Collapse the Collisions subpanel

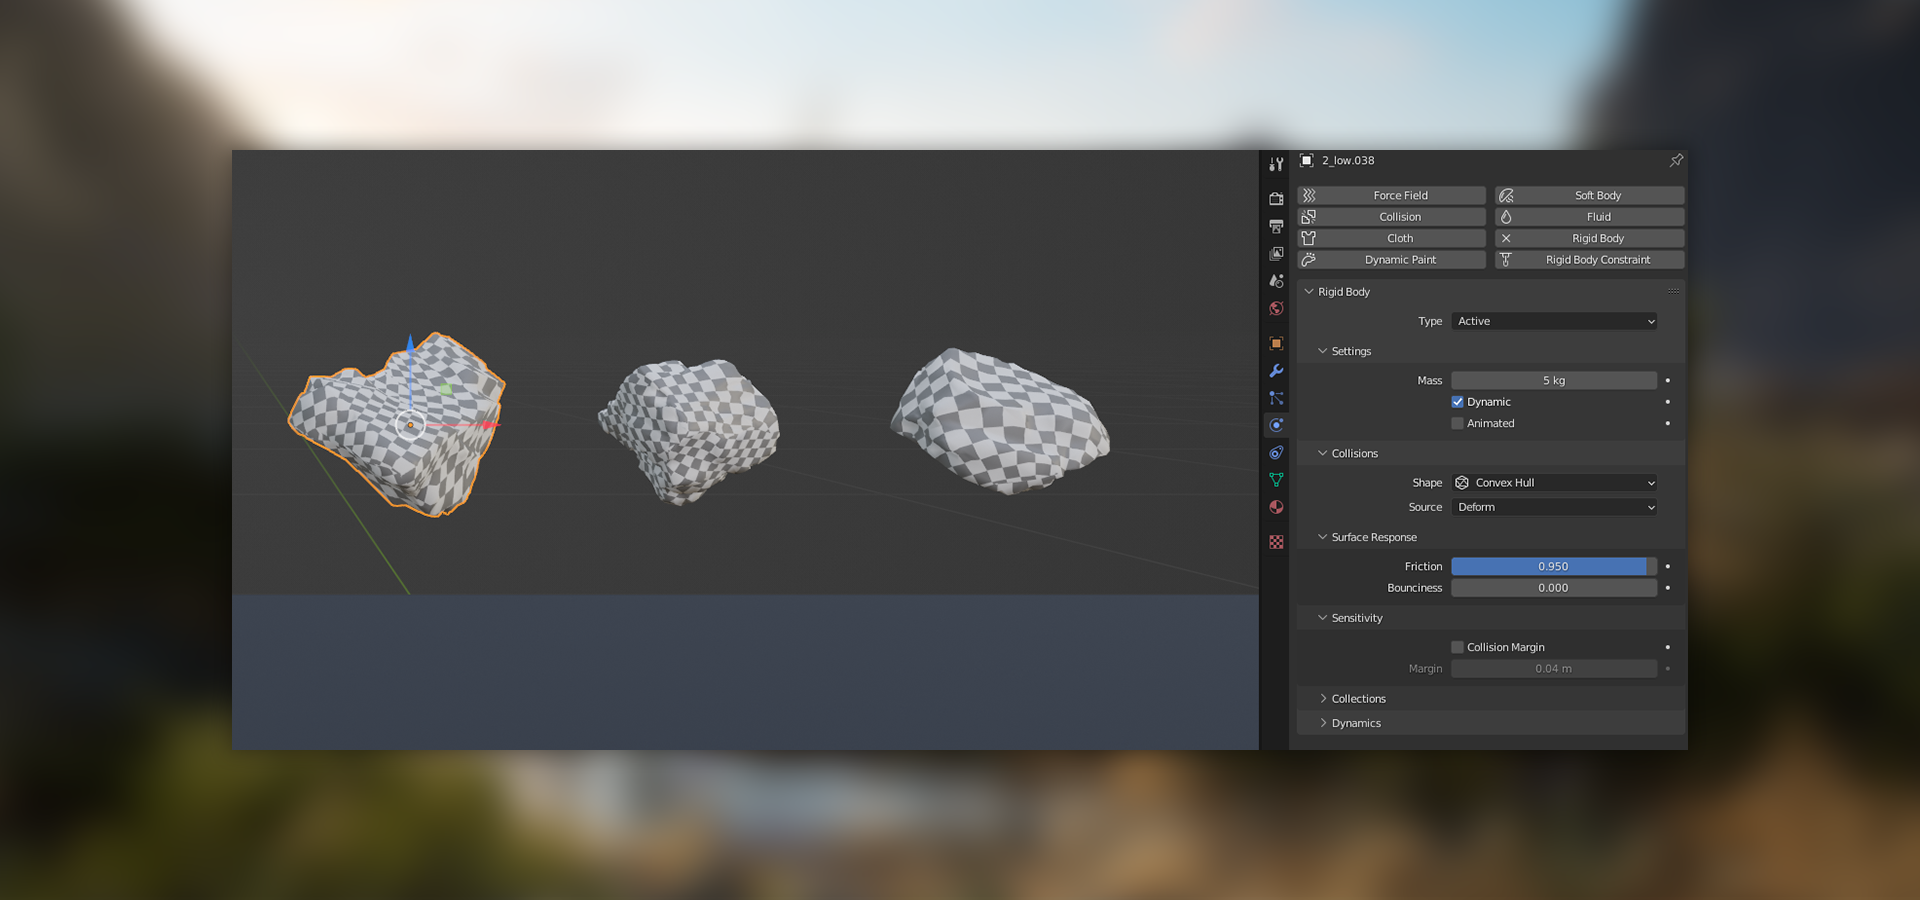pos(1322,453)
